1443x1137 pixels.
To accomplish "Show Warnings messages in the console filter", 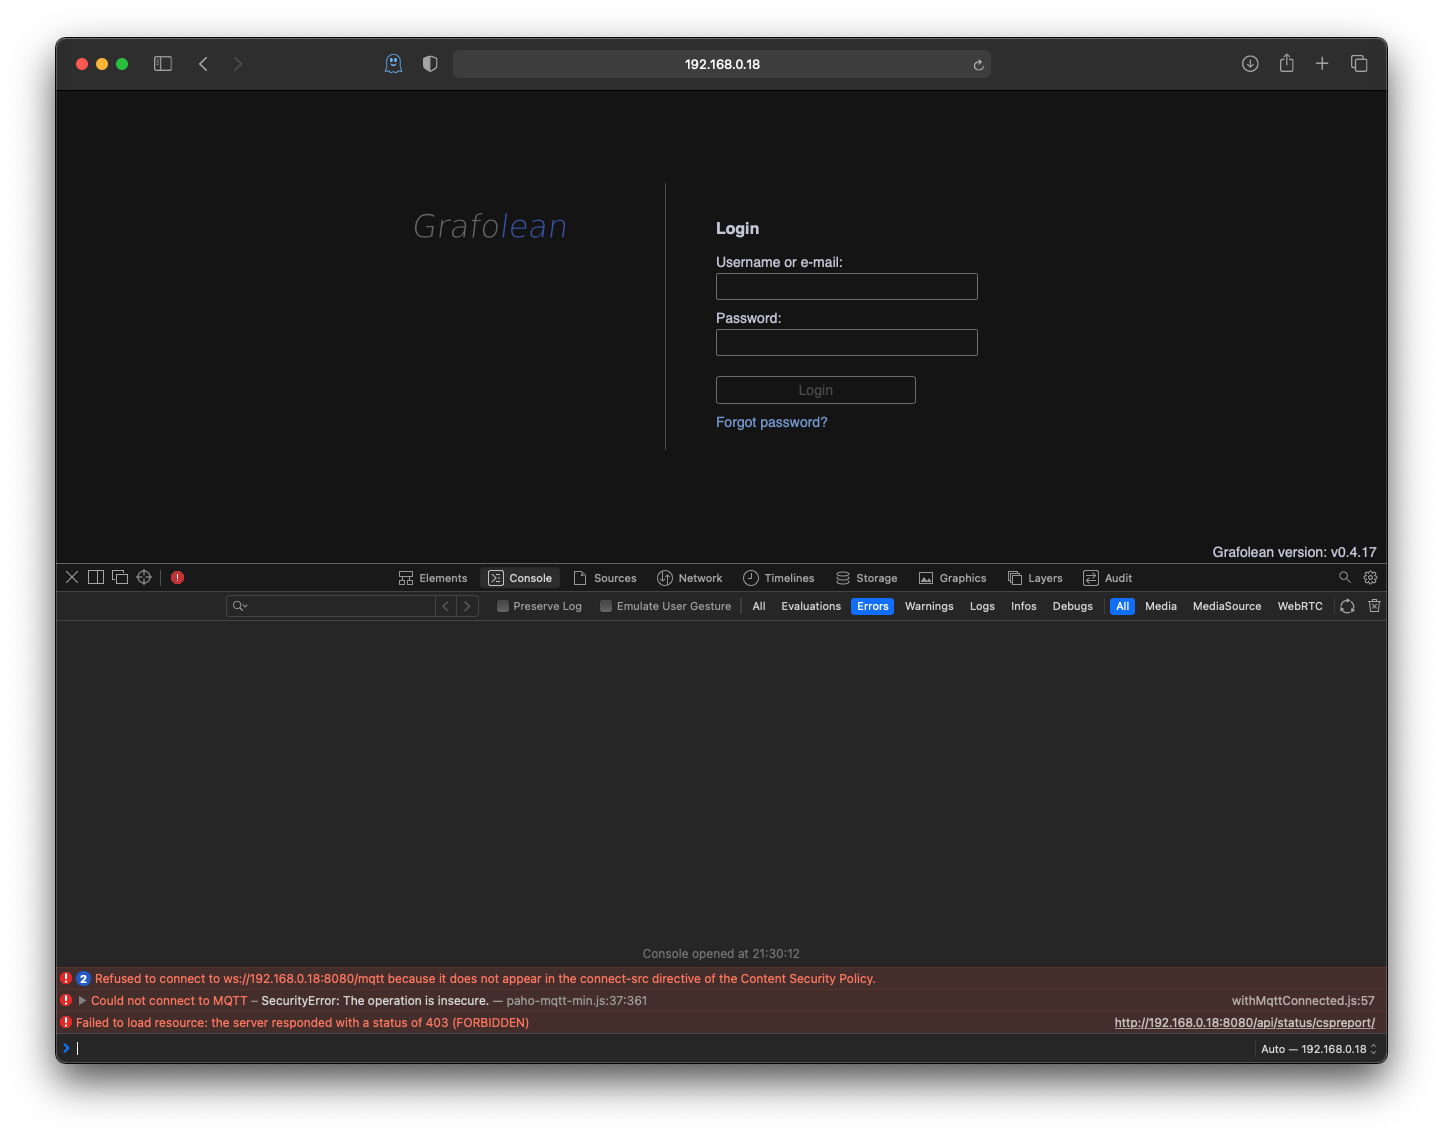I will pyautogui.click(x=928, y=606).
